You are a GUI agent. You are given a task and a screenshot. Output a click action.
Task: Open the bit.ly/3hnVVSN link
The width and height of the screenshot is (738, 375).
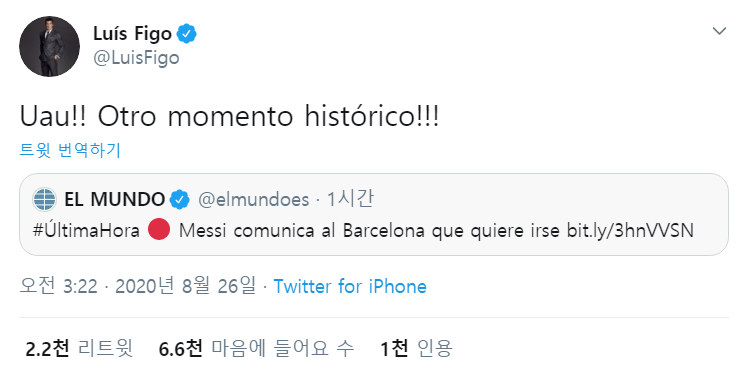(630, 231)
